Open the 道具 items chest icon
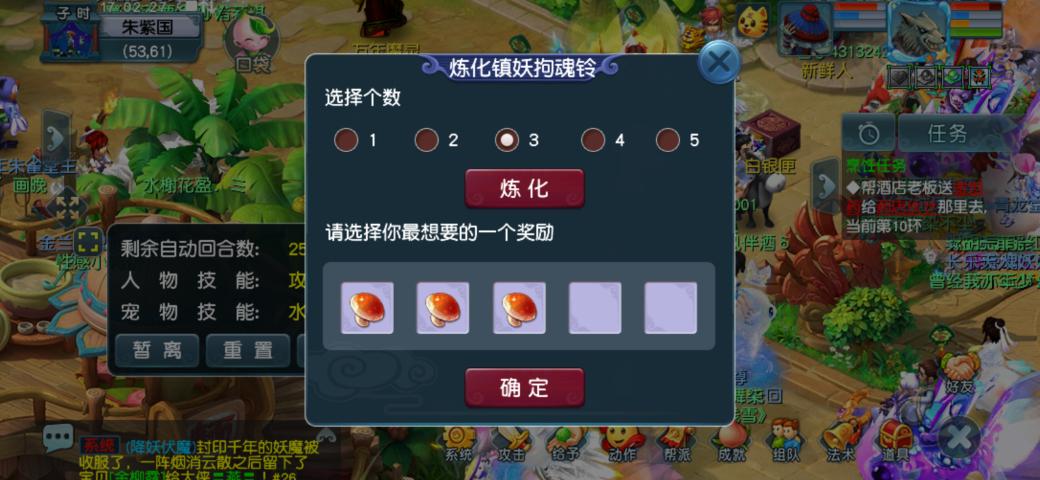The width and height of the screenshot is (1040, 480). [895, 443]
